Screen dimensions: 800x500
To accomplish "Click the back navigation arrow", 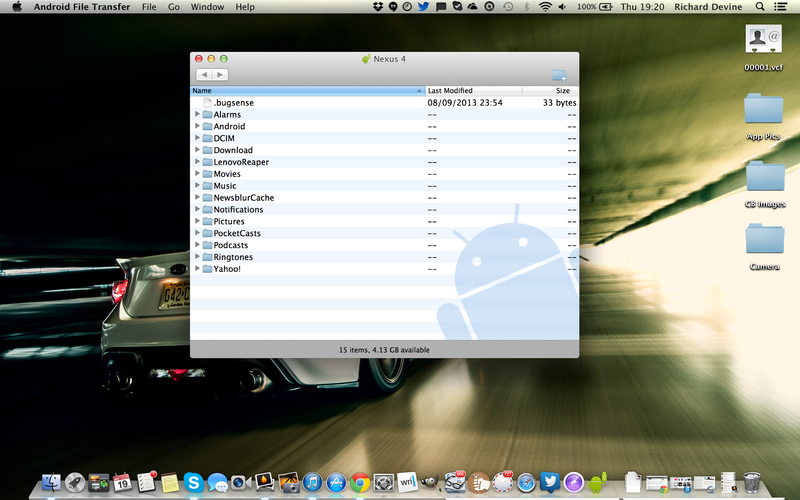I will pos(204,75).
